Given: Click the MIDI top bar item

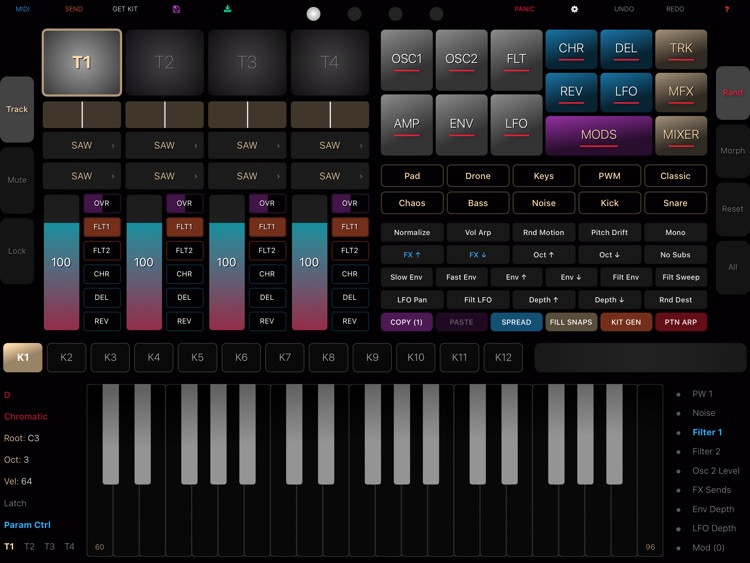Looking at the screenshot, I should 22,9.
